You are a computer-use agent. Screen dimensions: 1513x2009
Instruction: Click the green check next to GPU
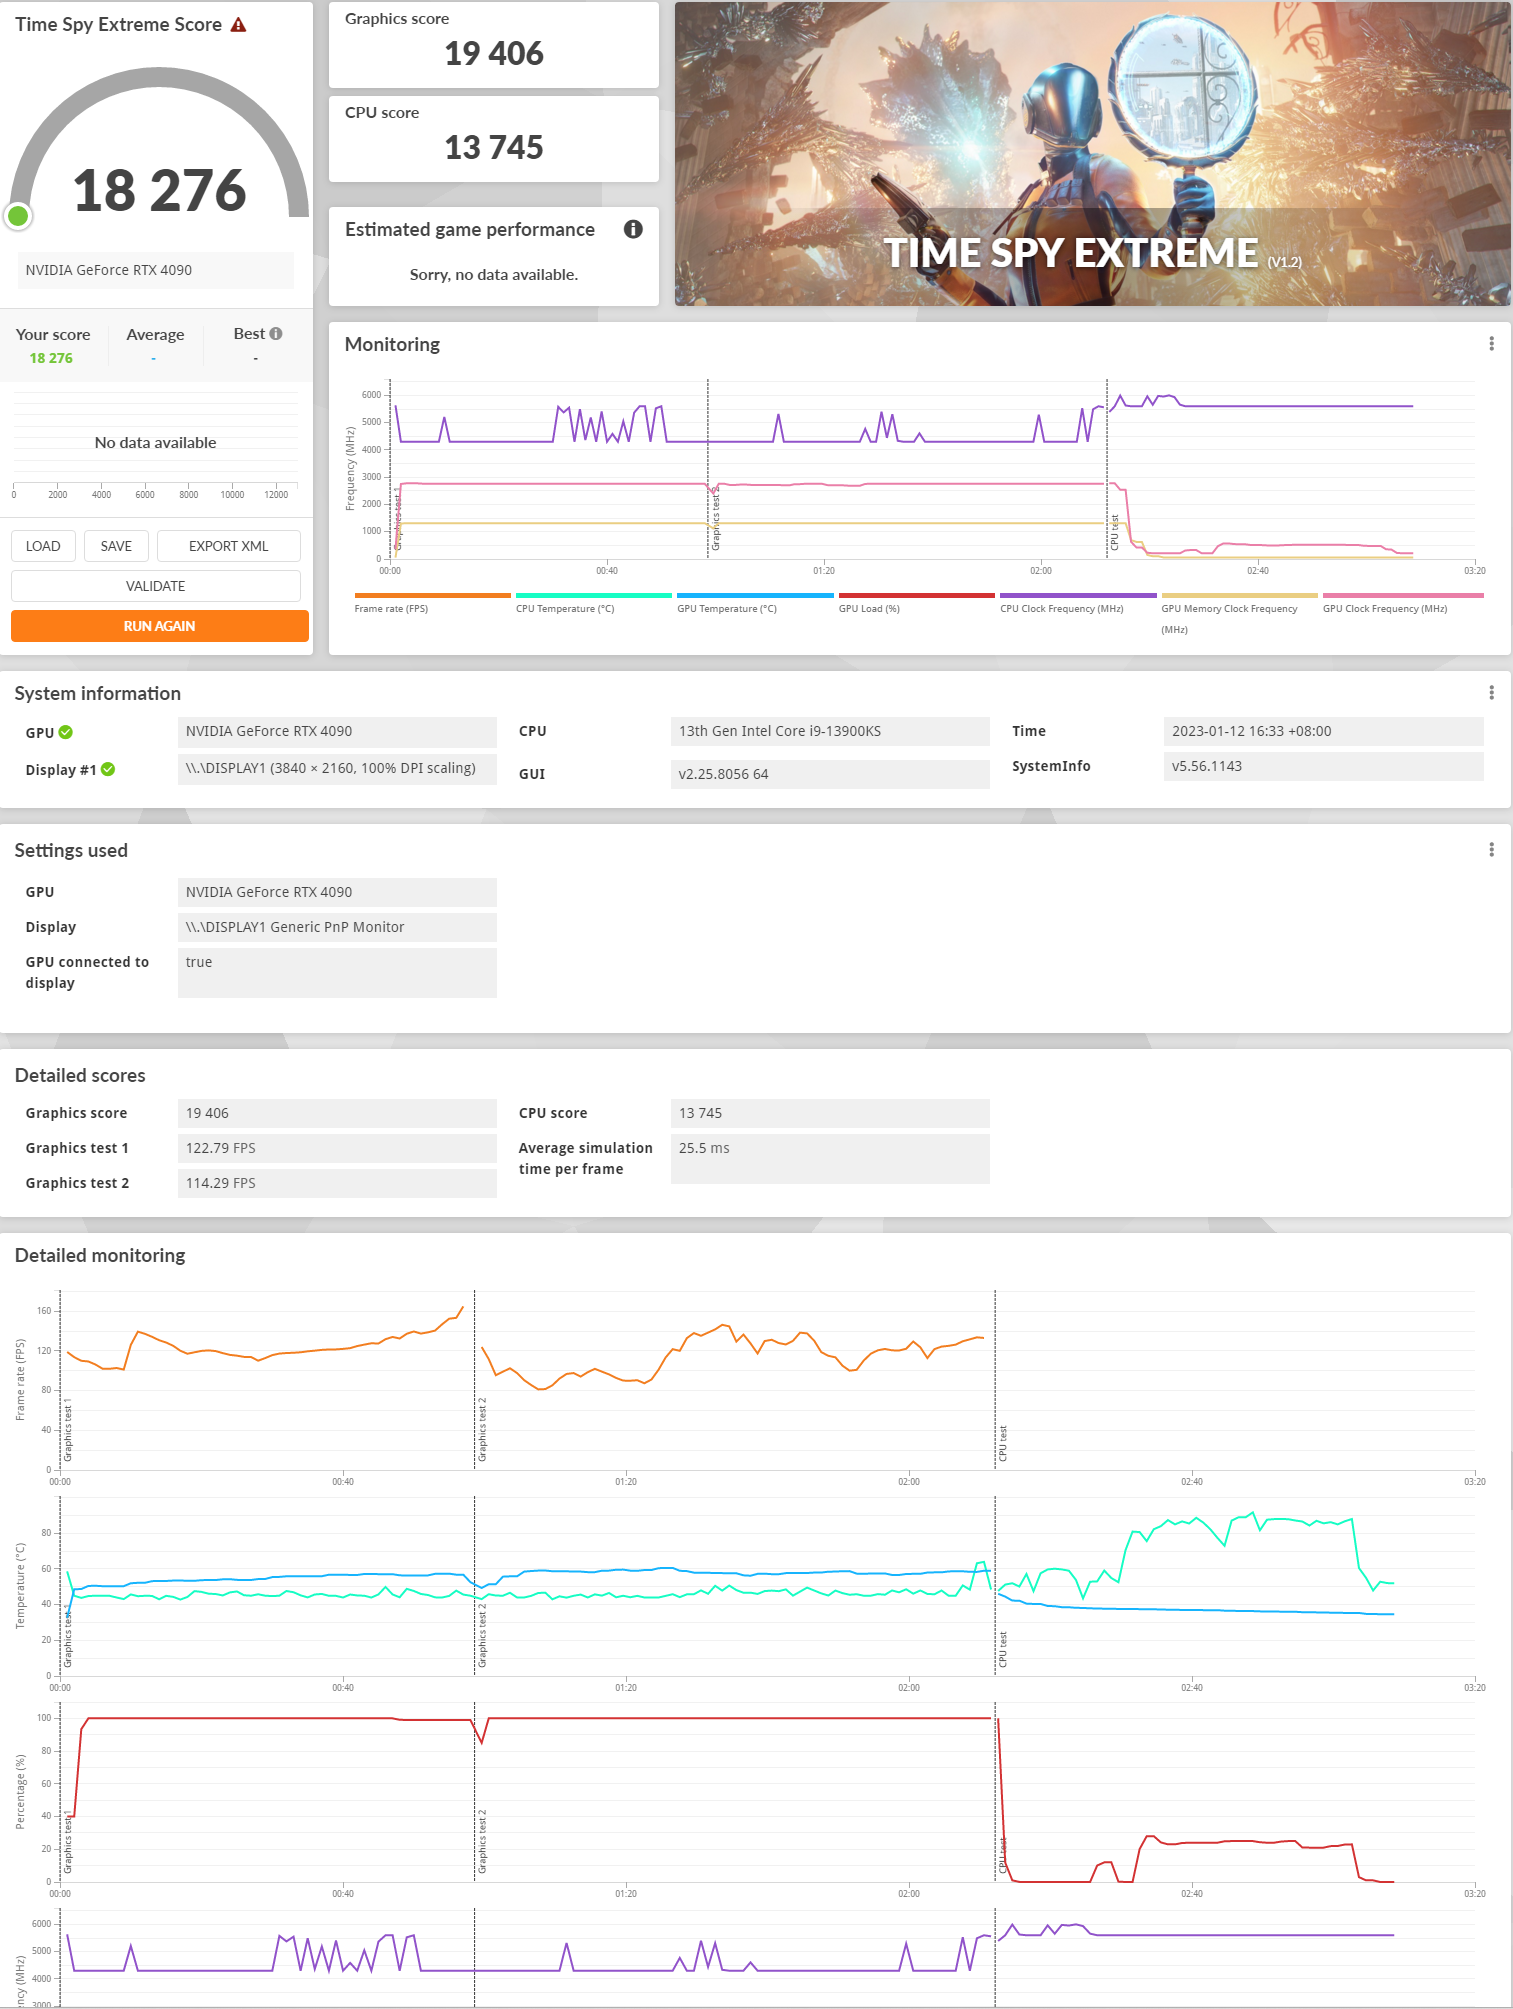(66, 732)
